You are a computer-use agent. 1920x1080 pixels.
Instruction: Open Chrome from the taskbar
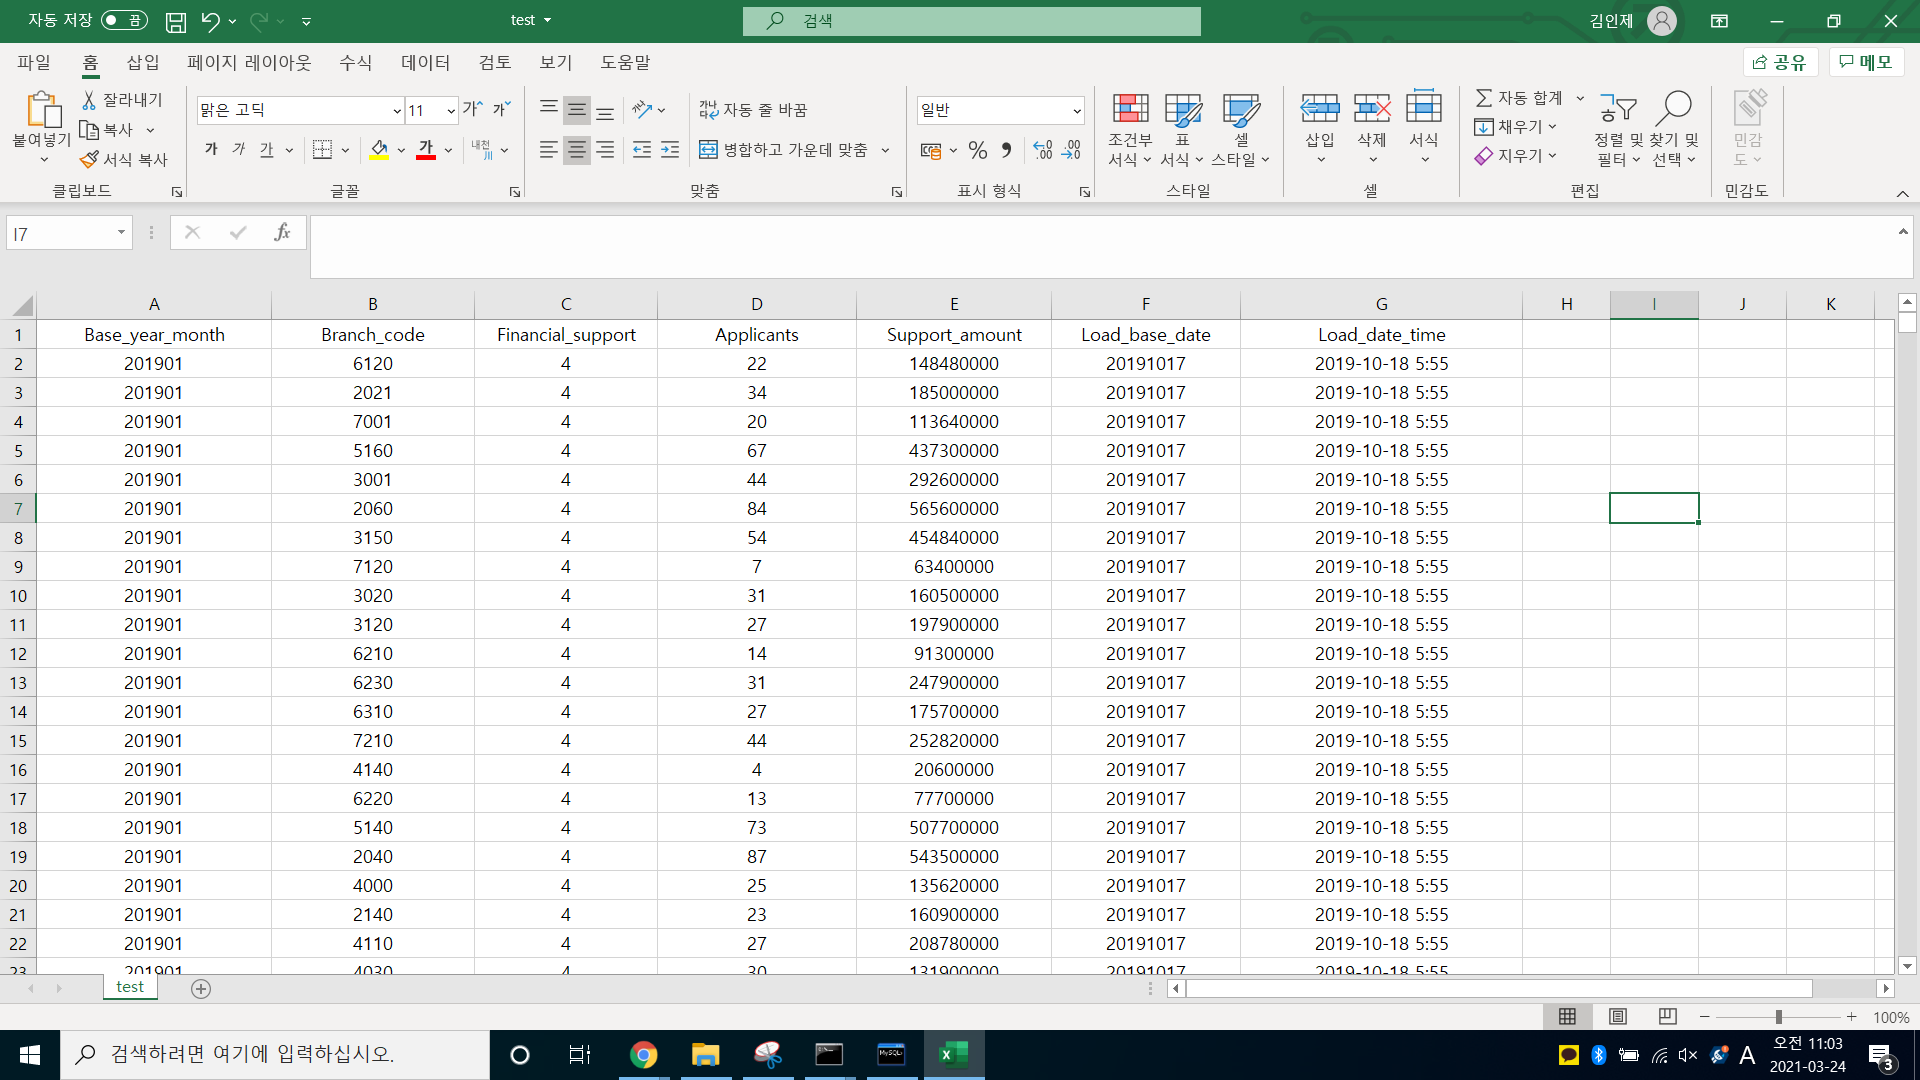tap(644, 1054)
